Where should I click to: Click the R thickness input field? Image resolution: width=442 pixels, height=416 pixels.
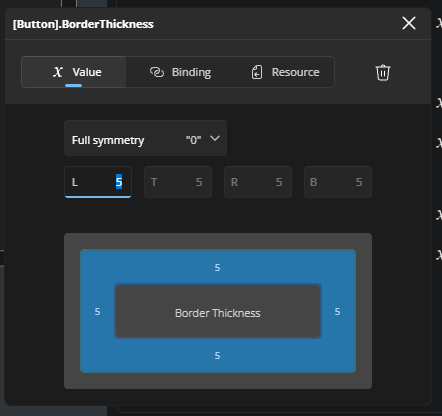[x=258, y=182]
